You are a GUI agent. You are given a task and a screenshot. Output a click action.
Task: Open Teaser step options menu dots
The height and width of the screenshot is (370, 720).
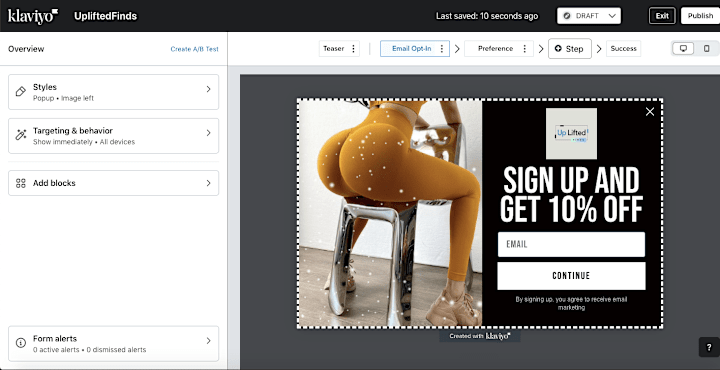coord(353,49)
